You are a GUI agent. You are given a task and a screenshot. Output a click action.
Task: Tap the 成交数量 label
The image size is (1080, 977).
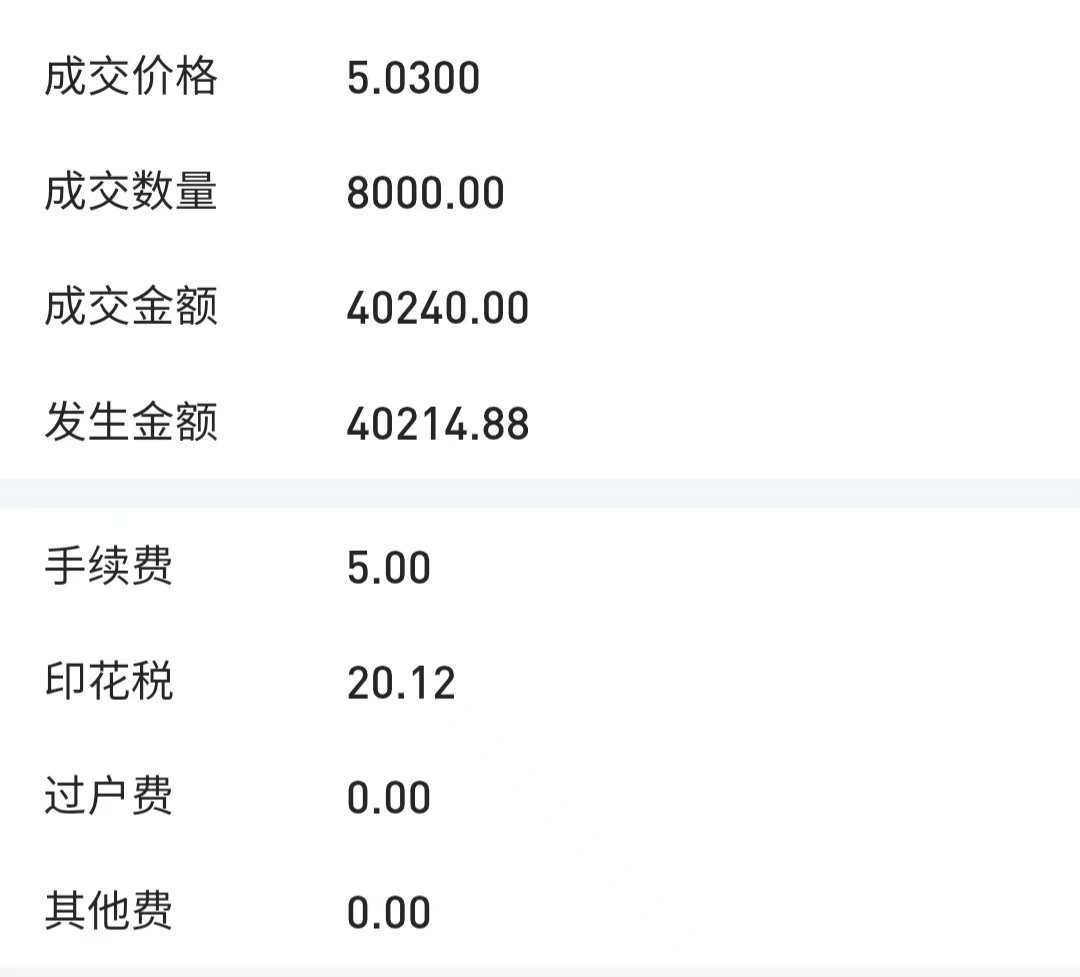coord(131,192)
